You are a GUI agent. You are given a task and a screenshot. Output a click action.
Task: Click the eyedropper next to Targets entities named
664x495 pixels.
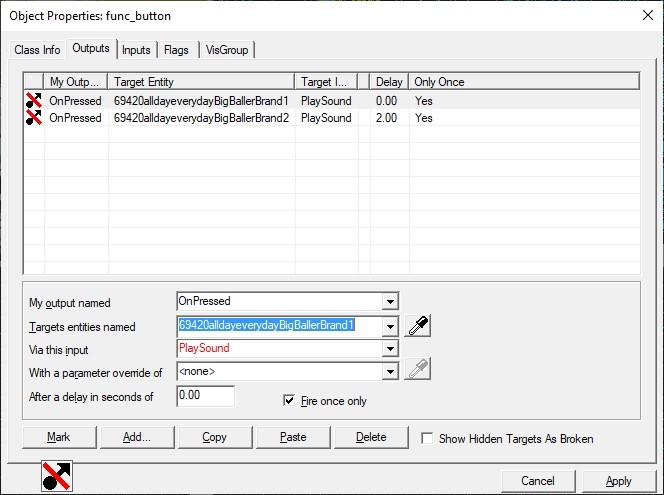click(417, 326)
